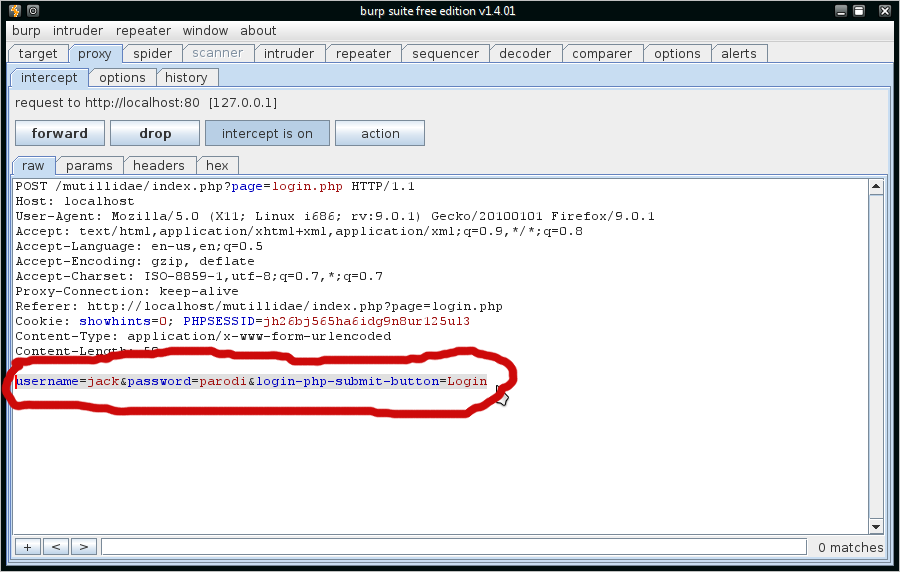Select the intercept sub-tab
Viewport: 900px width, 572px height.
coord(49,77)
